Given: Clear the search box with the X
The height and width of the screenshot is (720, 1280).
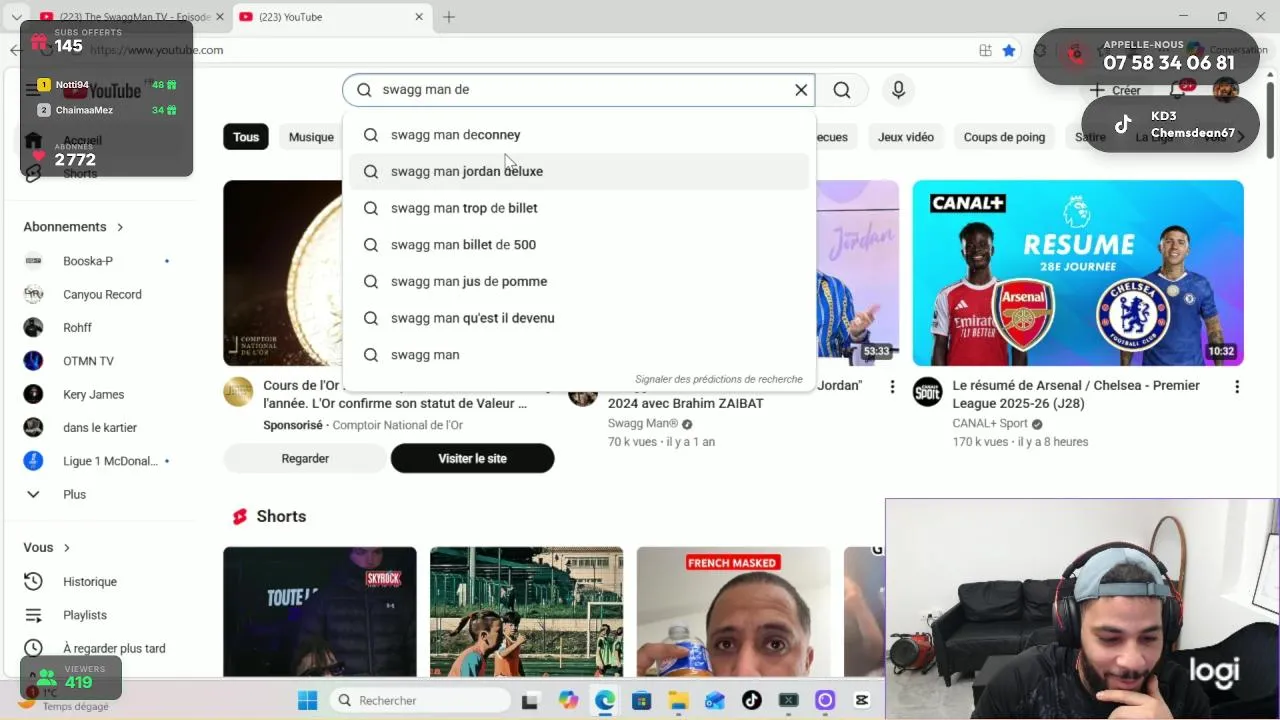Looking at the screenshot, I should [801, 90].
